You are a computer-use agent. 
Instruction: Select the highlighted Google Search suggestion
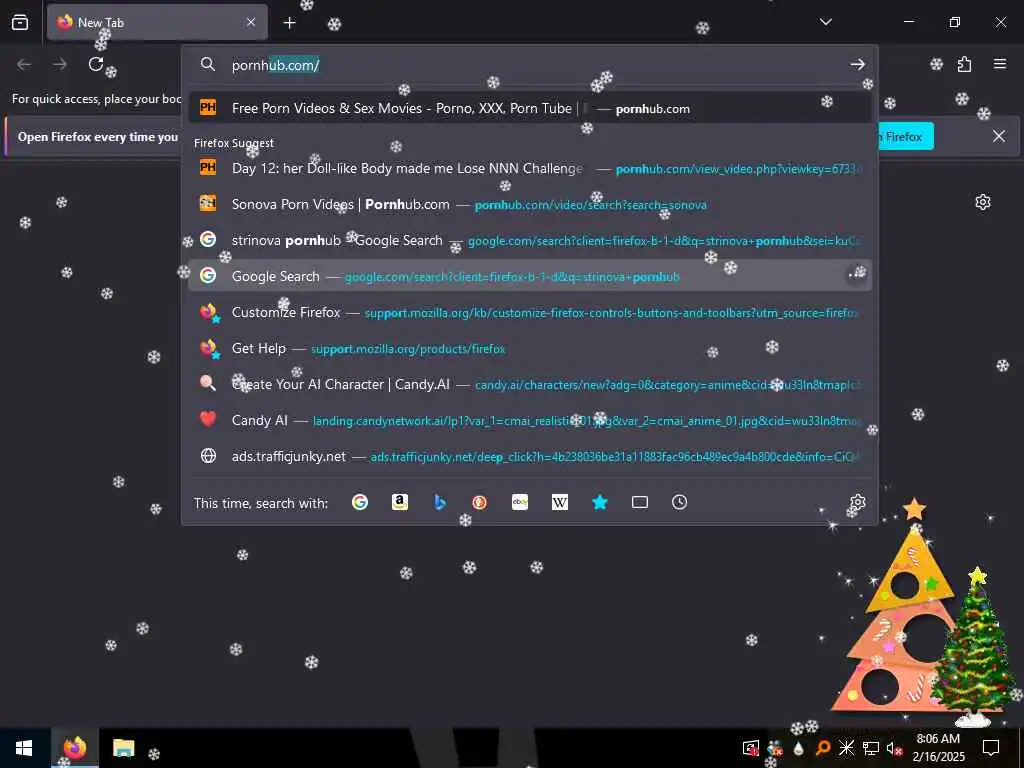point(530,276)
